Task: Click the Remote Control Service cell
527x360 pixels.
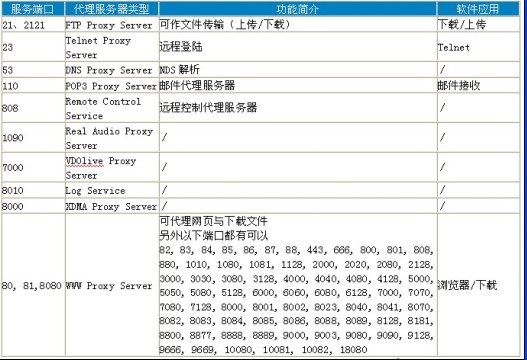Action: pyautogui.click(x=112, y=108)
